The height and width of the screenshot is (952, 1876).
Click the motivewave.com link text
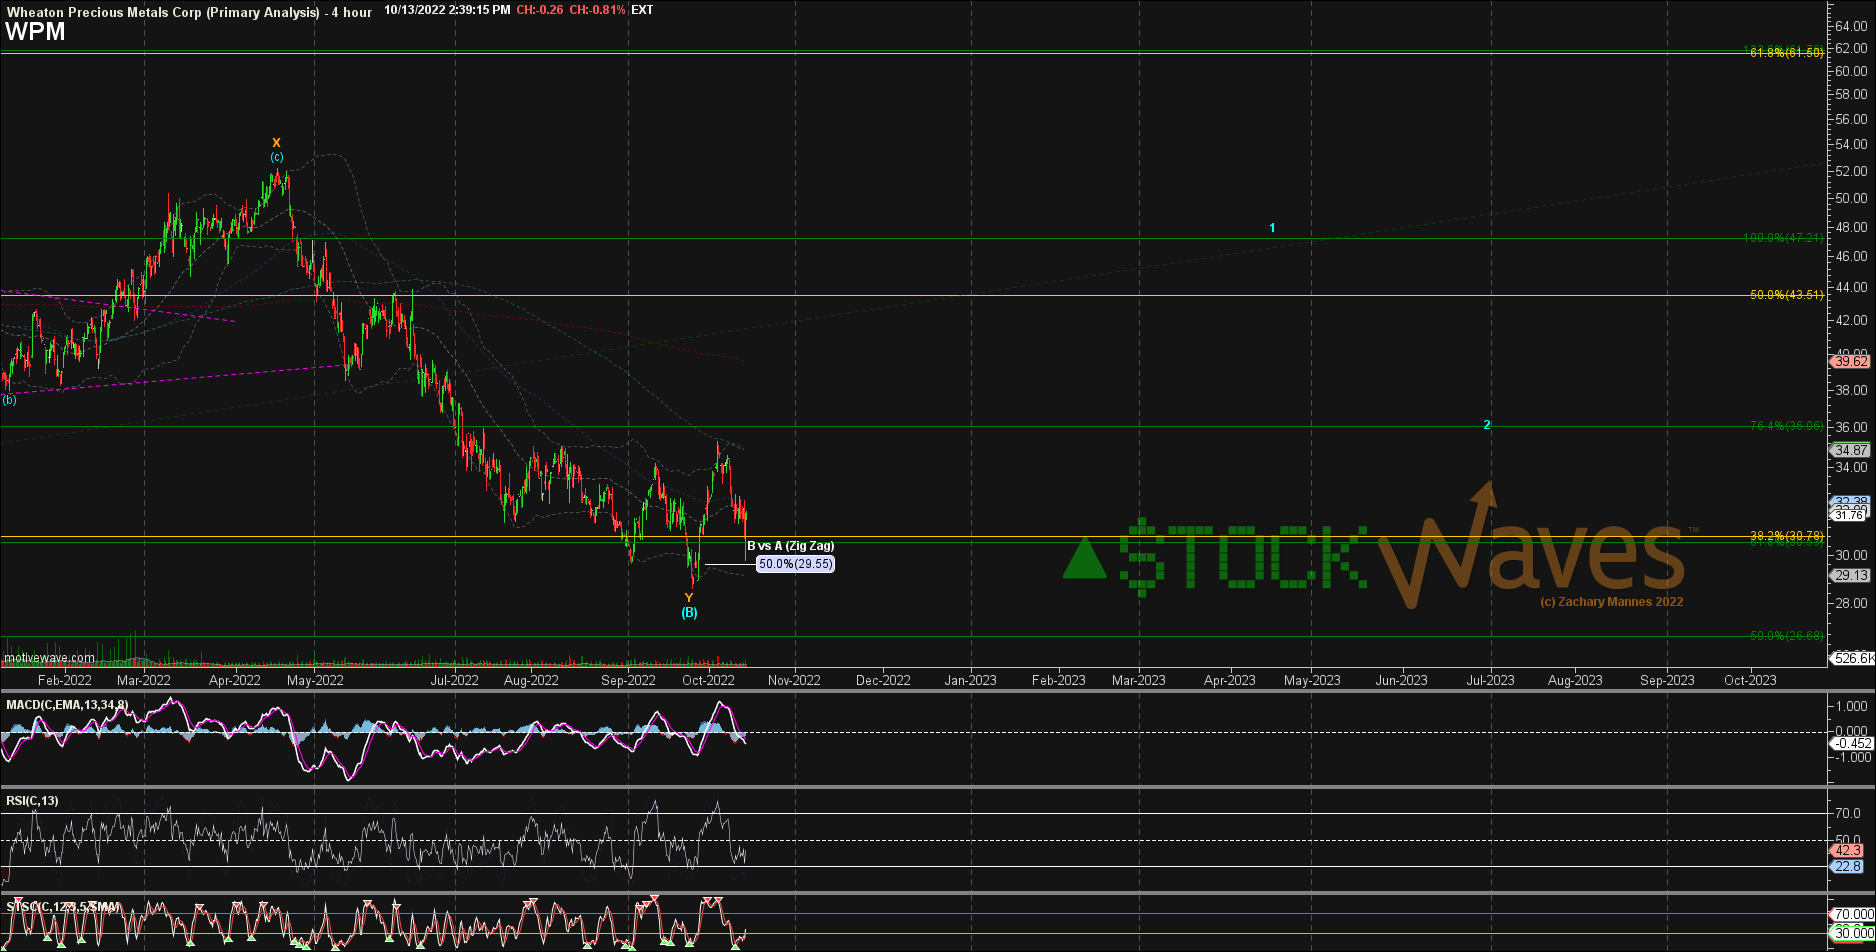coord(49,658)
